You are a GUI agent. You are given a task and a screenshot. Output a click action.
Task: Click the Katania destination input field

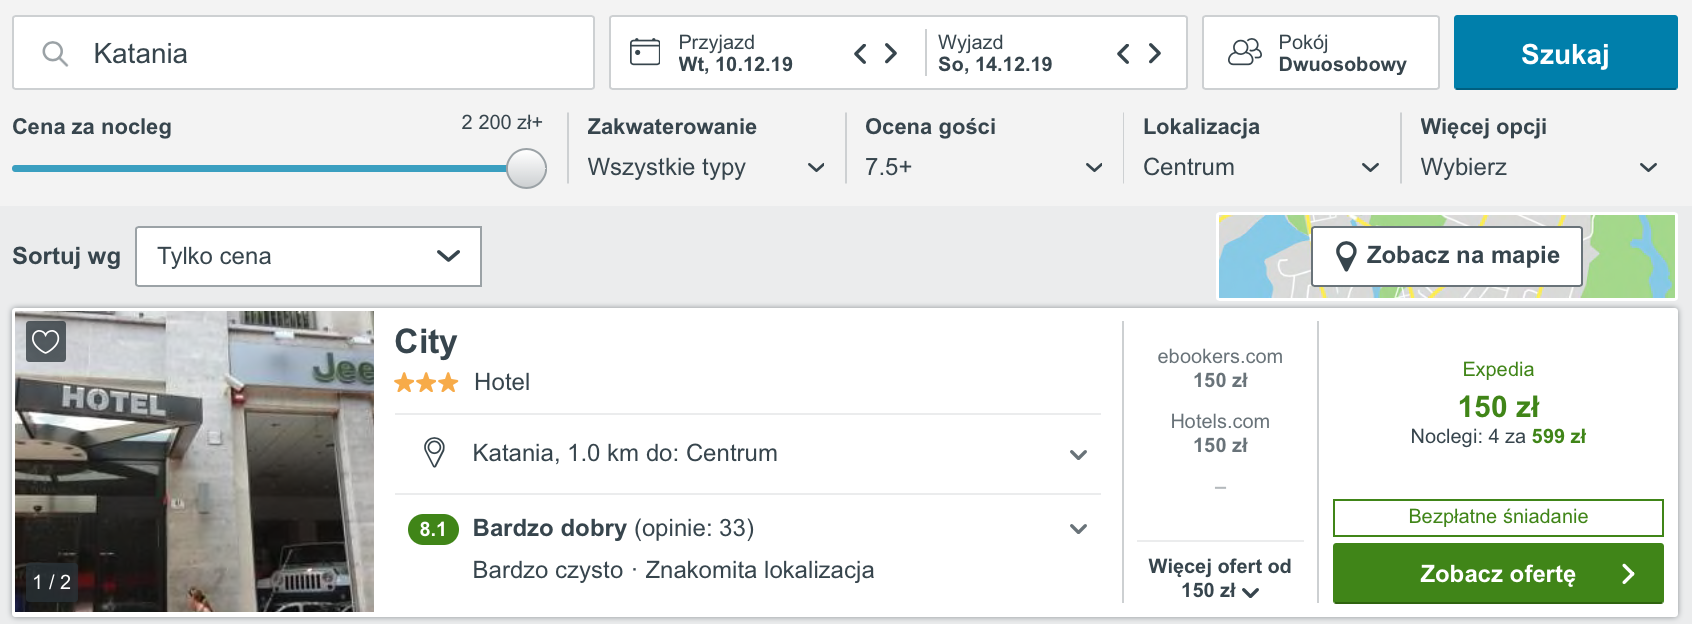pos(303,53)
